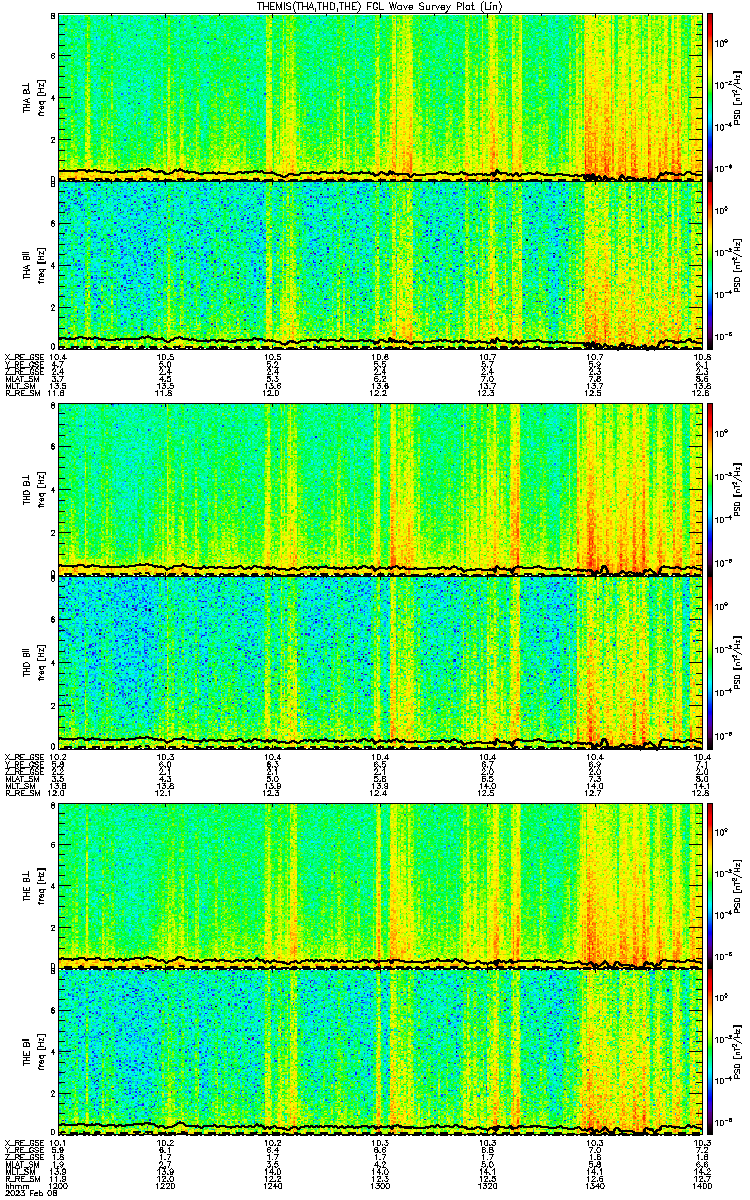This screenshot has height=1200, width=750.
Task: Click the 2023 Feb 08 date label
Action: pos(25,1192)
